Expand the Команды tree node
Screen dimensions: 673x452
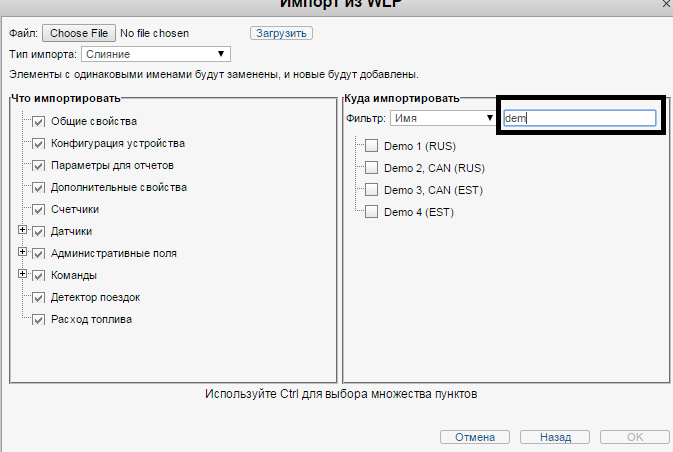(22, 275)
